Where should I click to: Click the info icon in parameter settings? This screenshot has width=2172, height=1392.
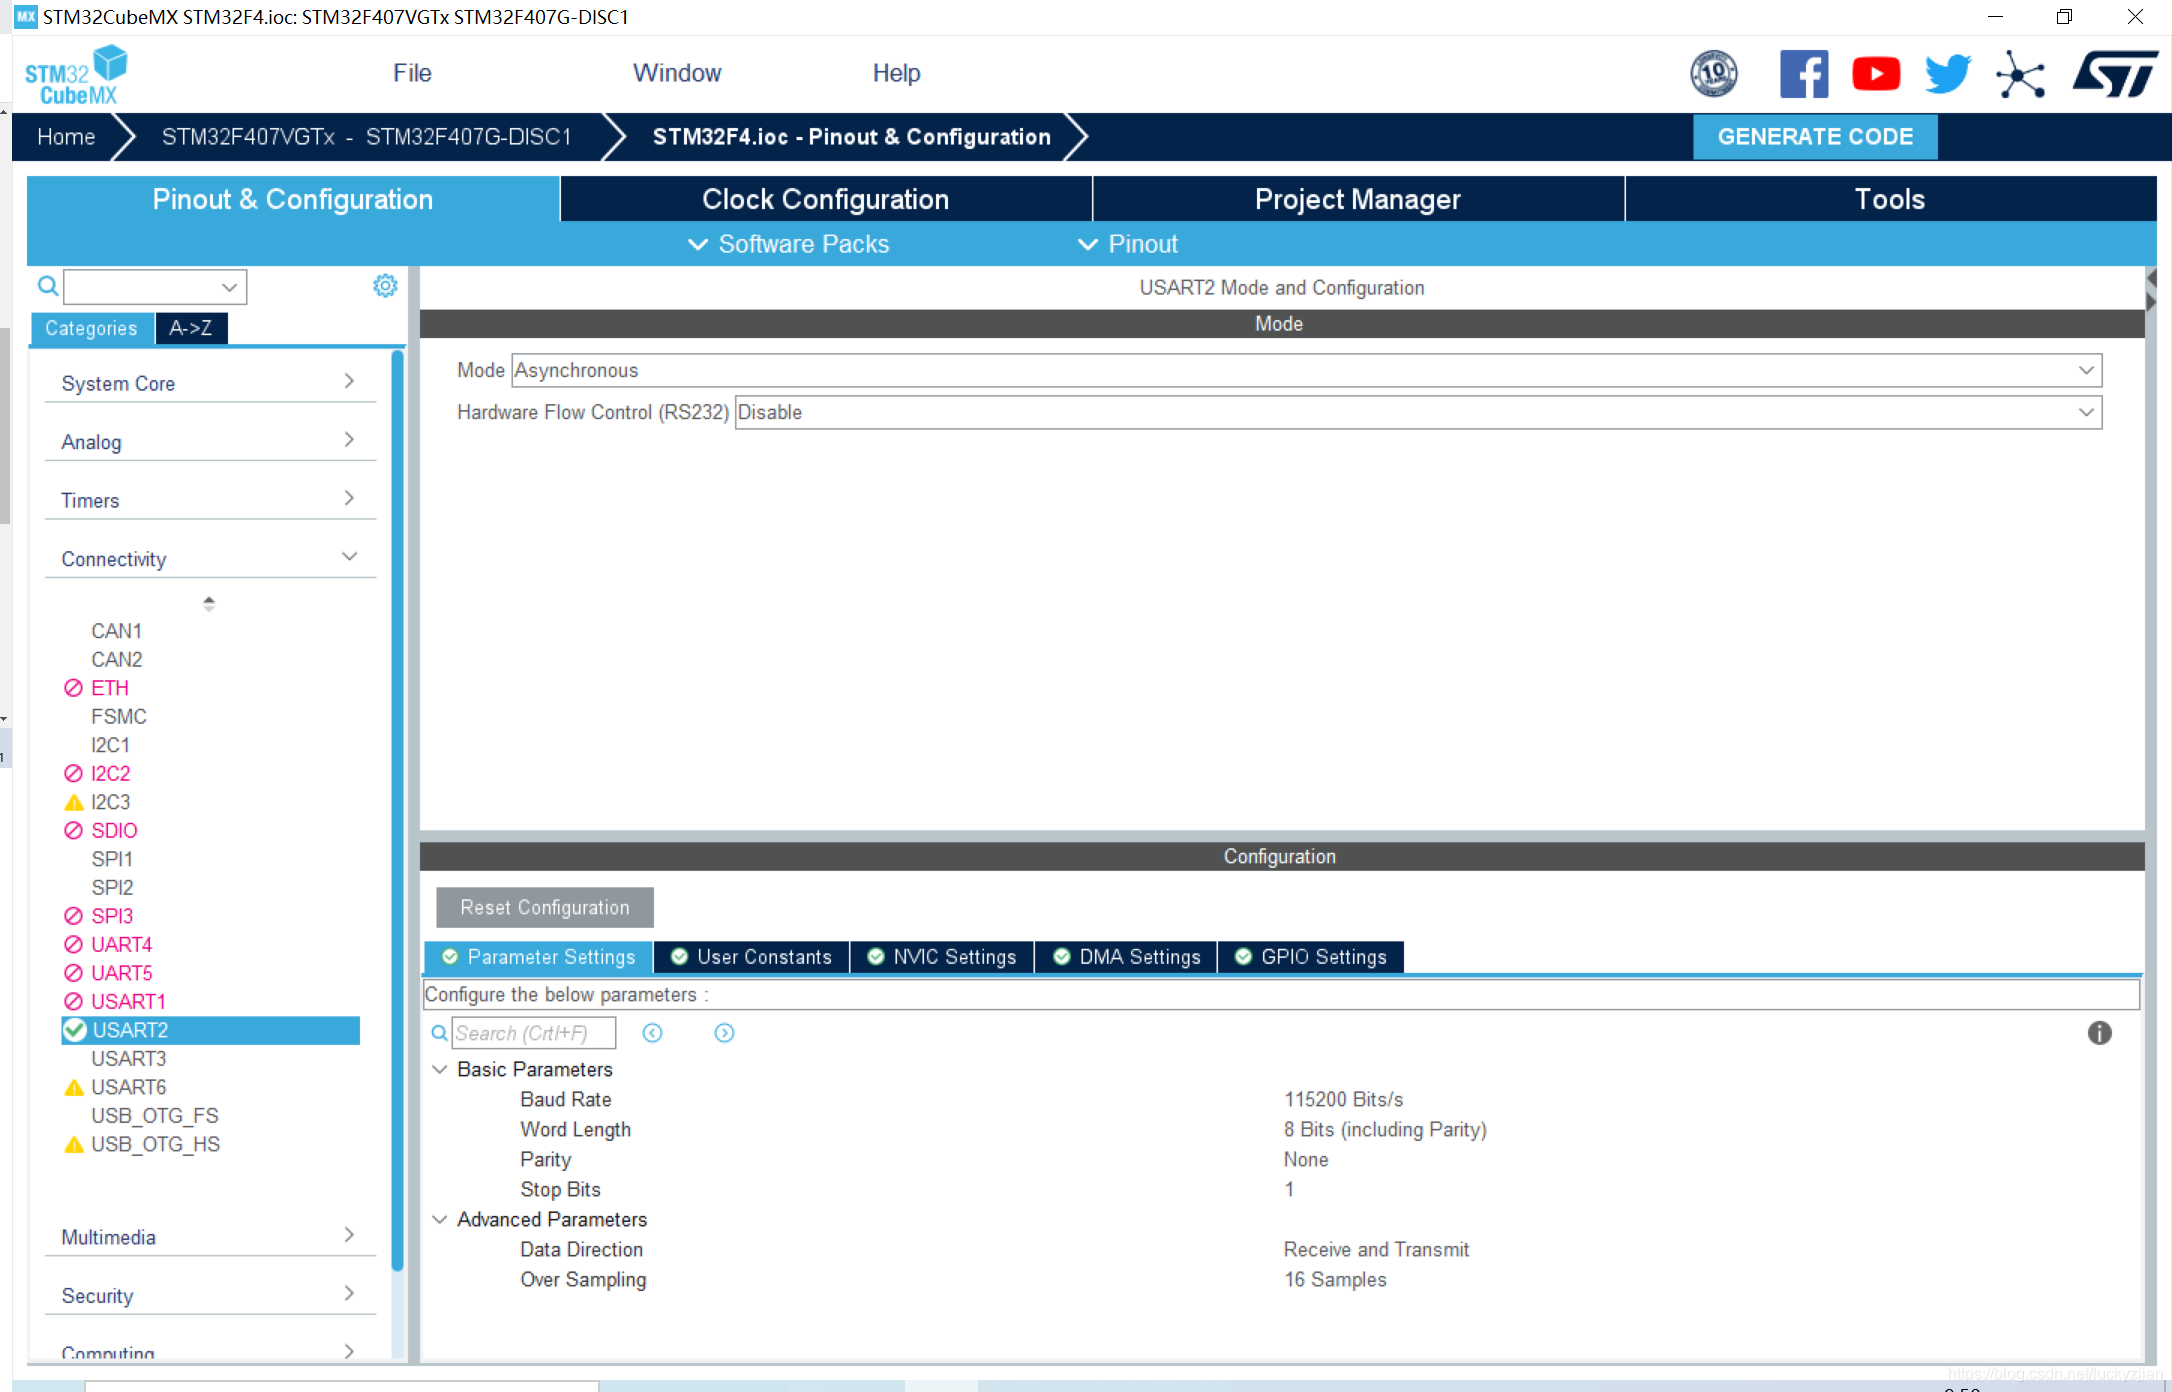(2099, 1033)
